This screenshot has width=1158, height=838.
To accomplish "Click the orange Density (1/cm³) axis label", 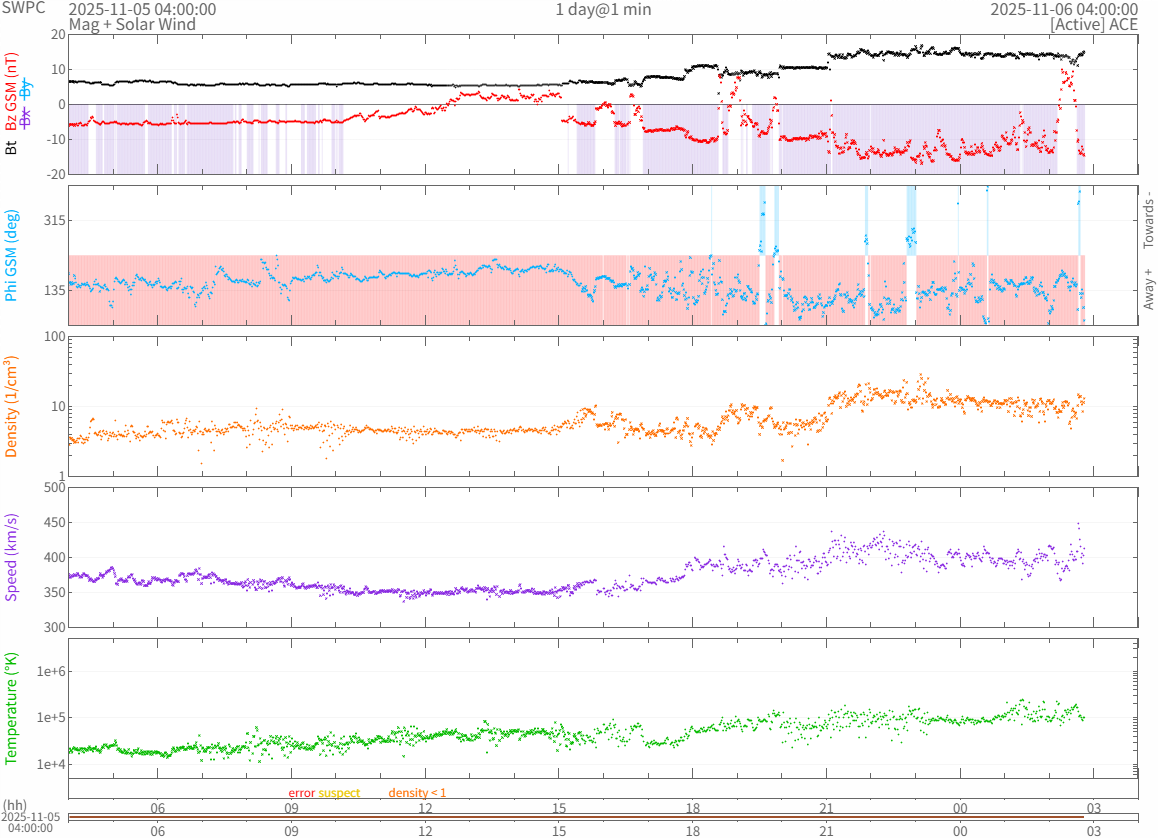I will coord(12,407).
